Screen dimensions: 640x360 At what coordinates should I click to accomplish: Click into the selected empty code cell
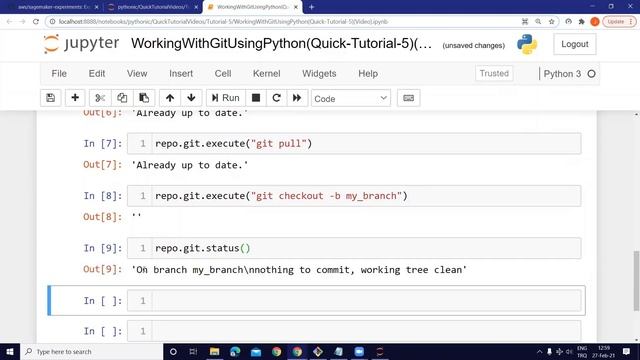click(x=354, y=301)
